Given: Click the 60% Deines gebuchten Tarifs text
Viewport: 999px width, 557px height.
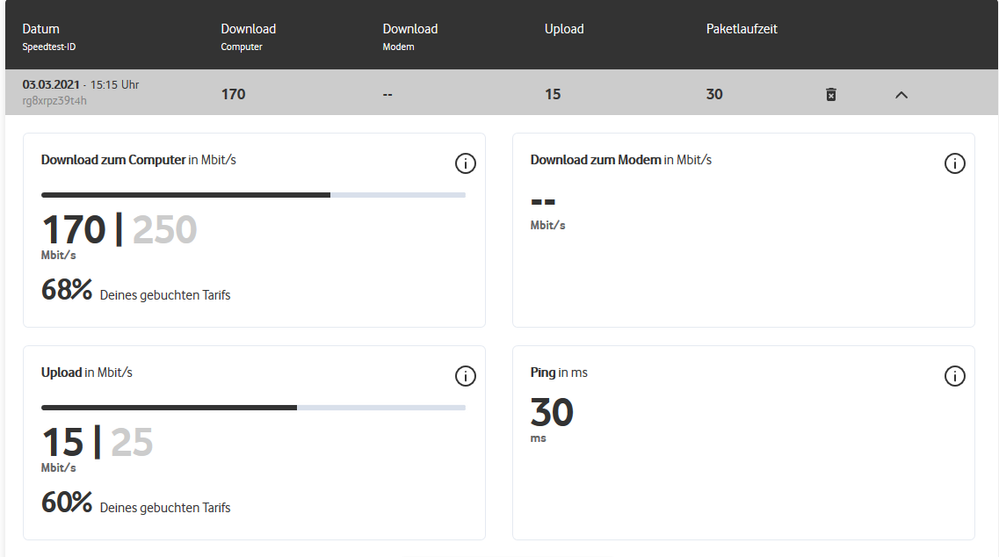Looking at the screenshot, I should [135, 505].
